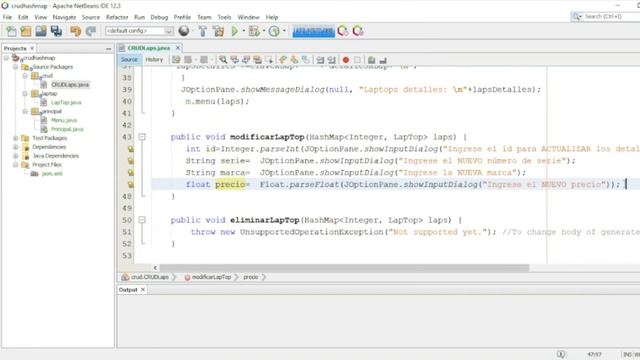Click the garbage collection icon beside memory bar
Screen dimensions: 640x360
click(343, 31)
